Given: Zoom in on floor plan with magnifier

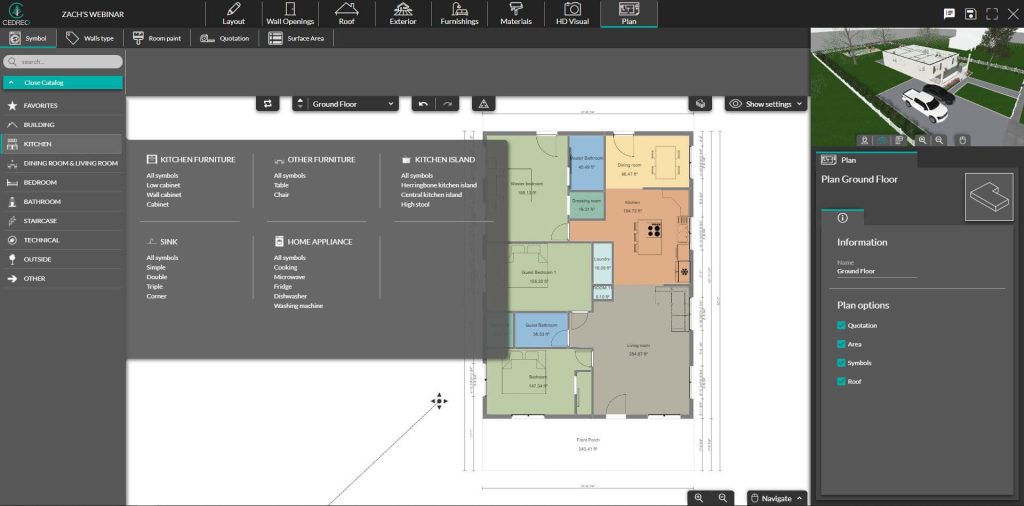Looking at the screenshot, I should click(699, 498).
